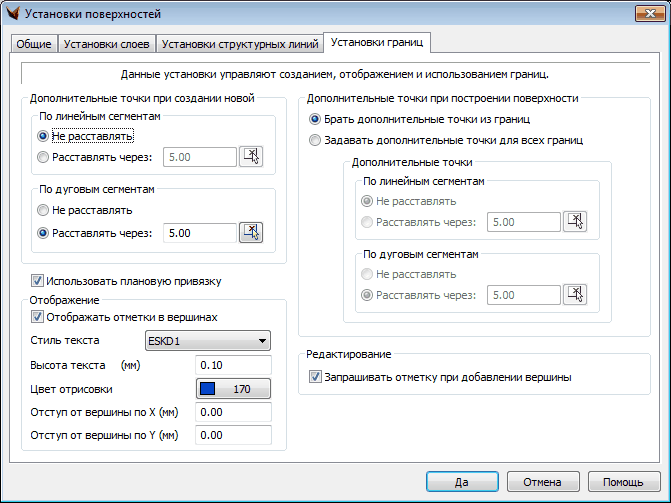671x503 pixels.
Task: Select Не расставлять under arc segments
Action: click(x=43, y=210)
